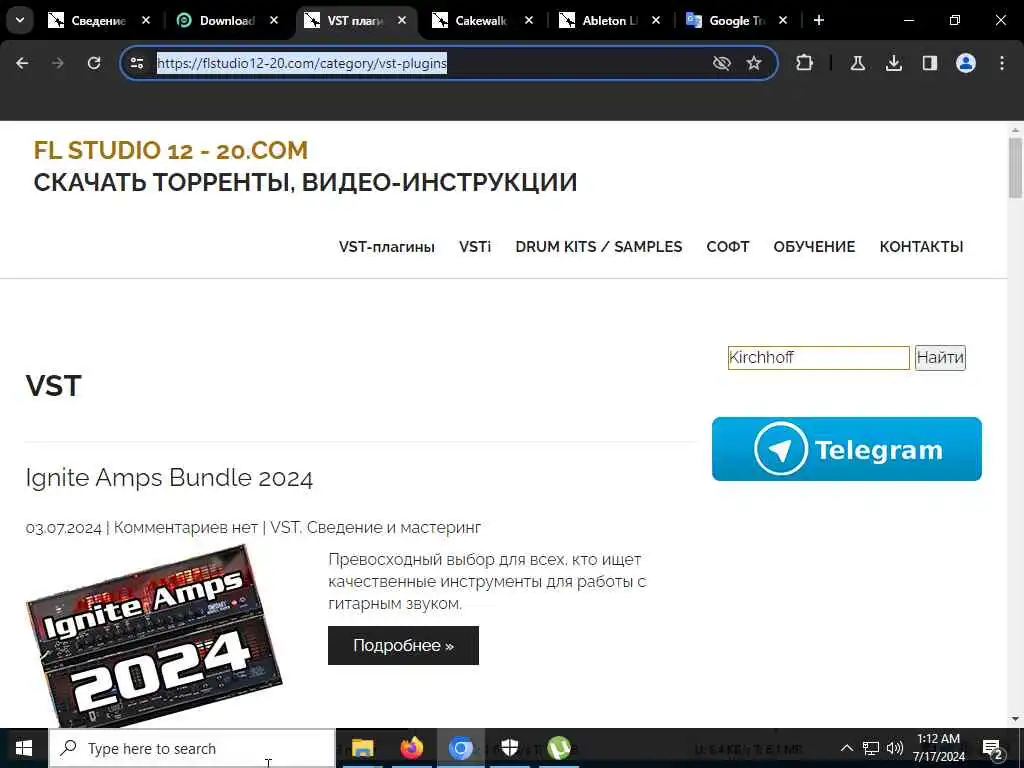Close the Cakewalk tab
The height and width of the screenshot is (768, 1024).
[x=529, y=21]
